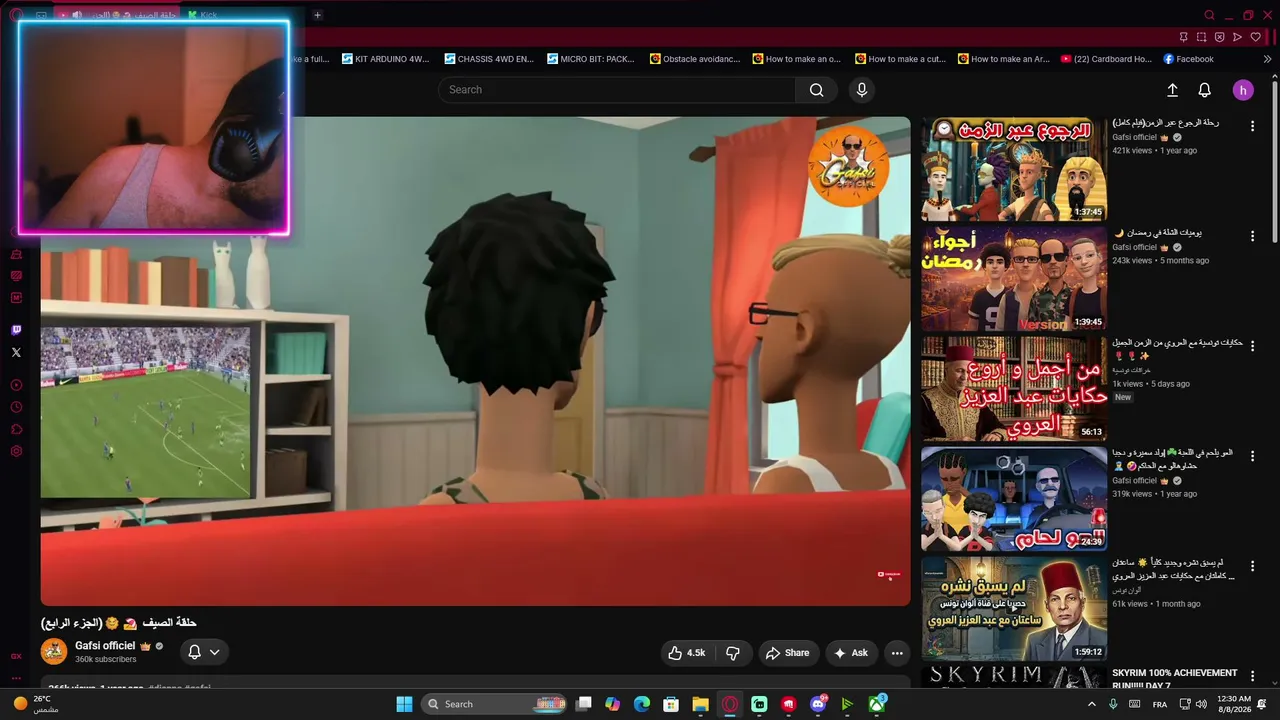Open the Opera search tabs magnifier icon
This screenshot has height=720, width=1280.
point(1209,15)
